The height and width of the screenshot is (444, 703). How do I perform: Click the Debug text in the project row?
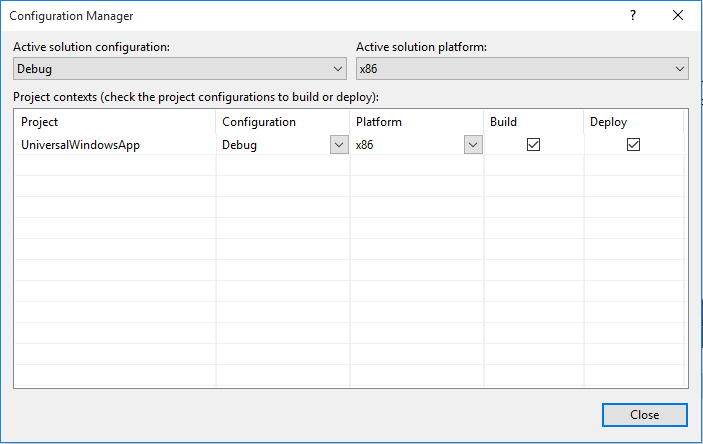coord(240,145)
